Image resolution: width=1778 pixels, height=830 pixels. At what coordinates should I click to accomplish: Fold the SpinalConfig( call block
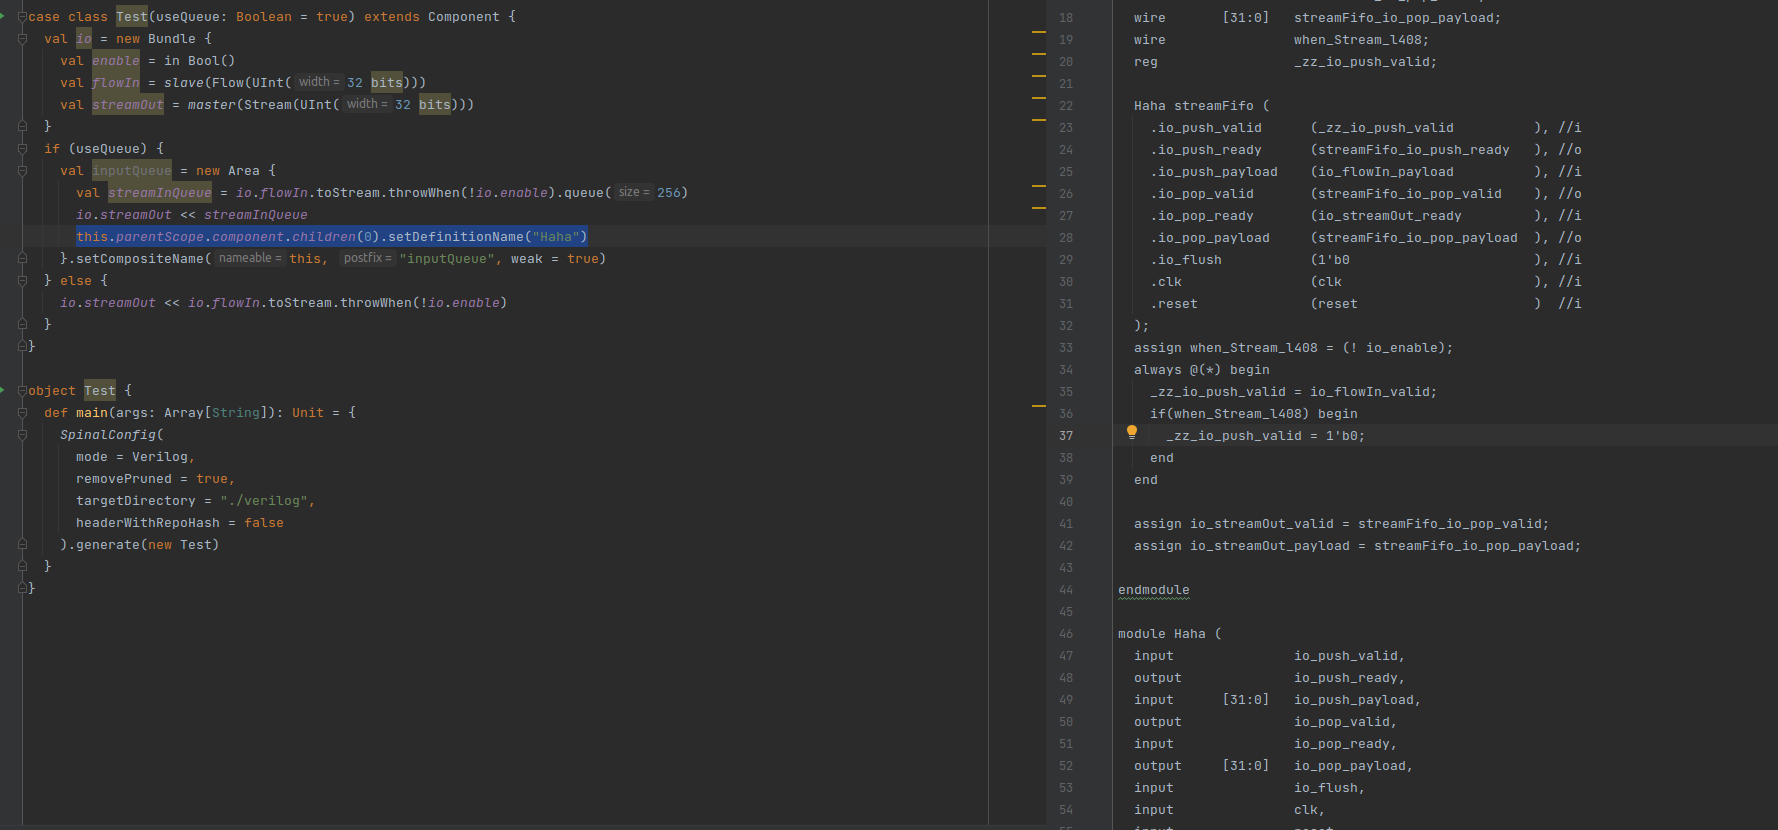pyautogui.click(x=22, y=435)
